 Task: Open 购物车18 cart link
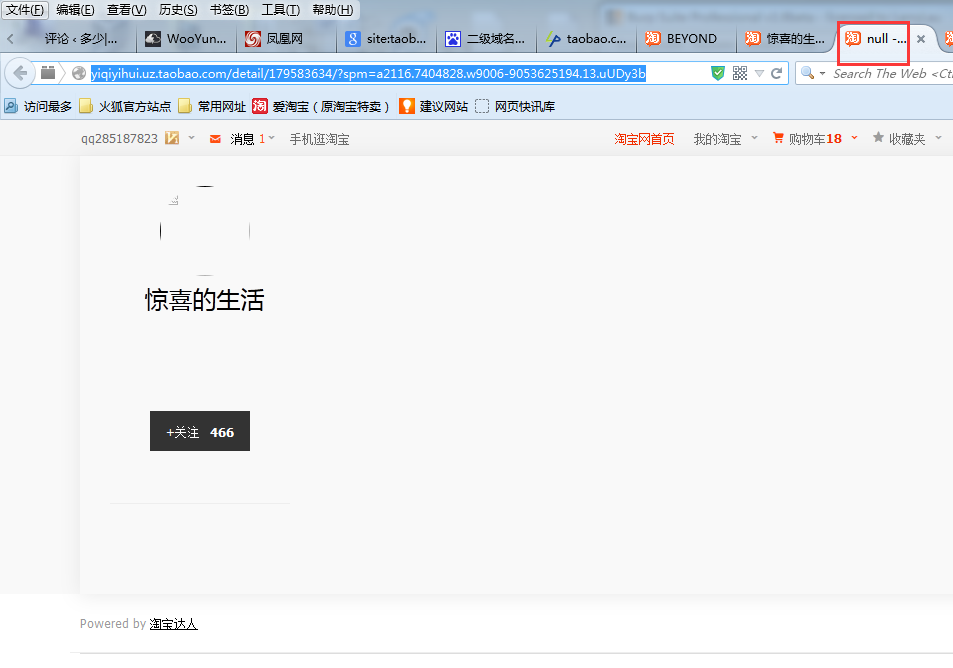pos(815,139)
